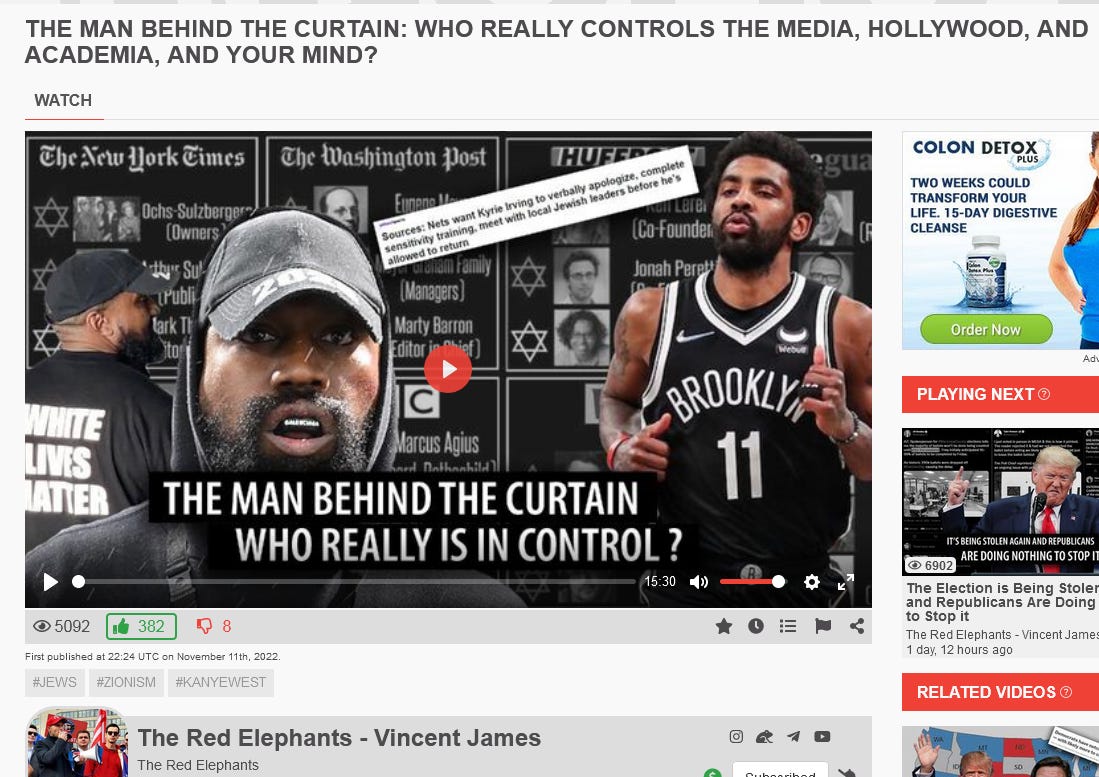Image resolution: width=1099 pixels, height=777 pixels.
Task: Open the channel's Instagram link icon
Action: click(x=736, y=736)
